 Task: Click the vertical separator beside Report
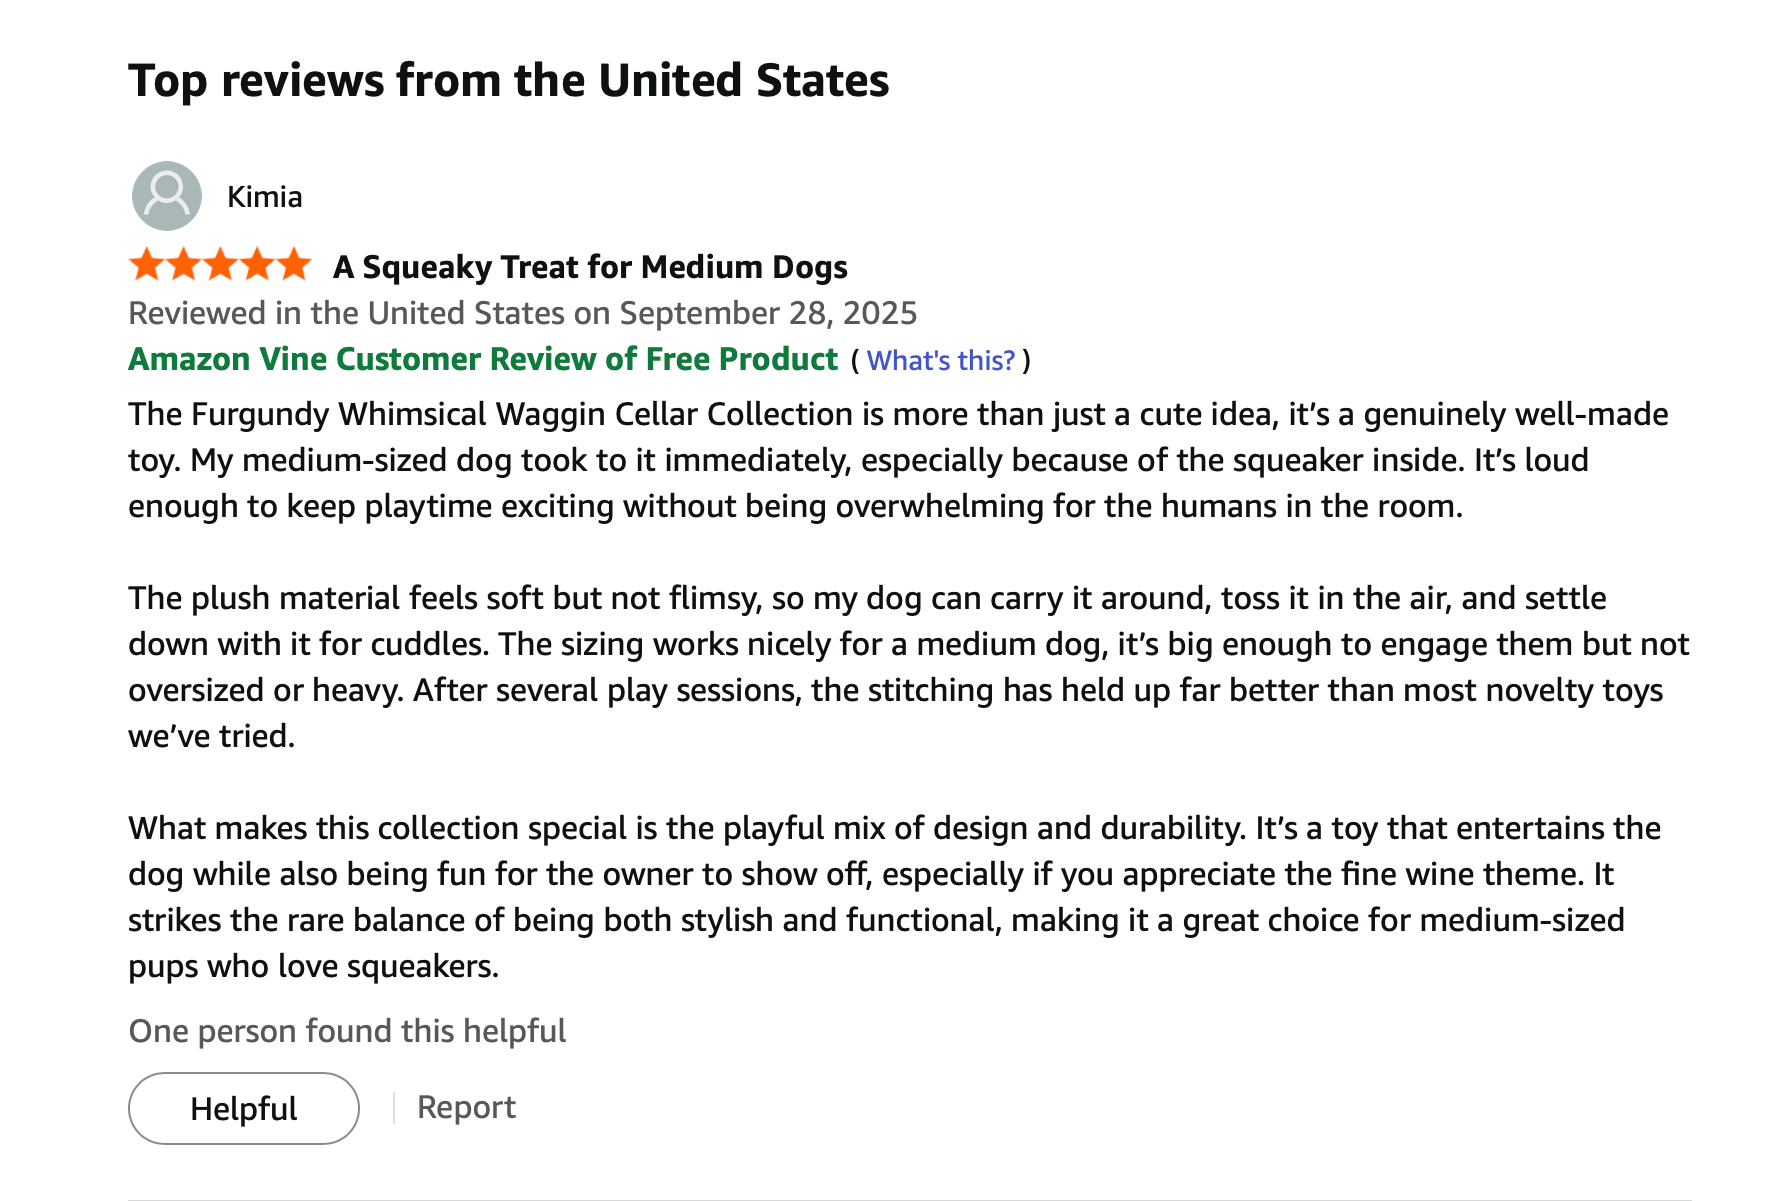(394, 1108)
